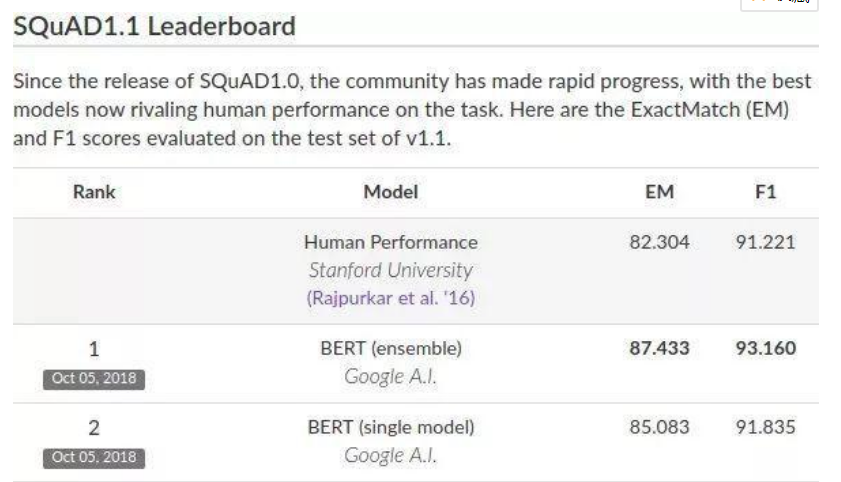Click the rank number 1
Viewport: 841px width, 482px height.
(94, 350)
